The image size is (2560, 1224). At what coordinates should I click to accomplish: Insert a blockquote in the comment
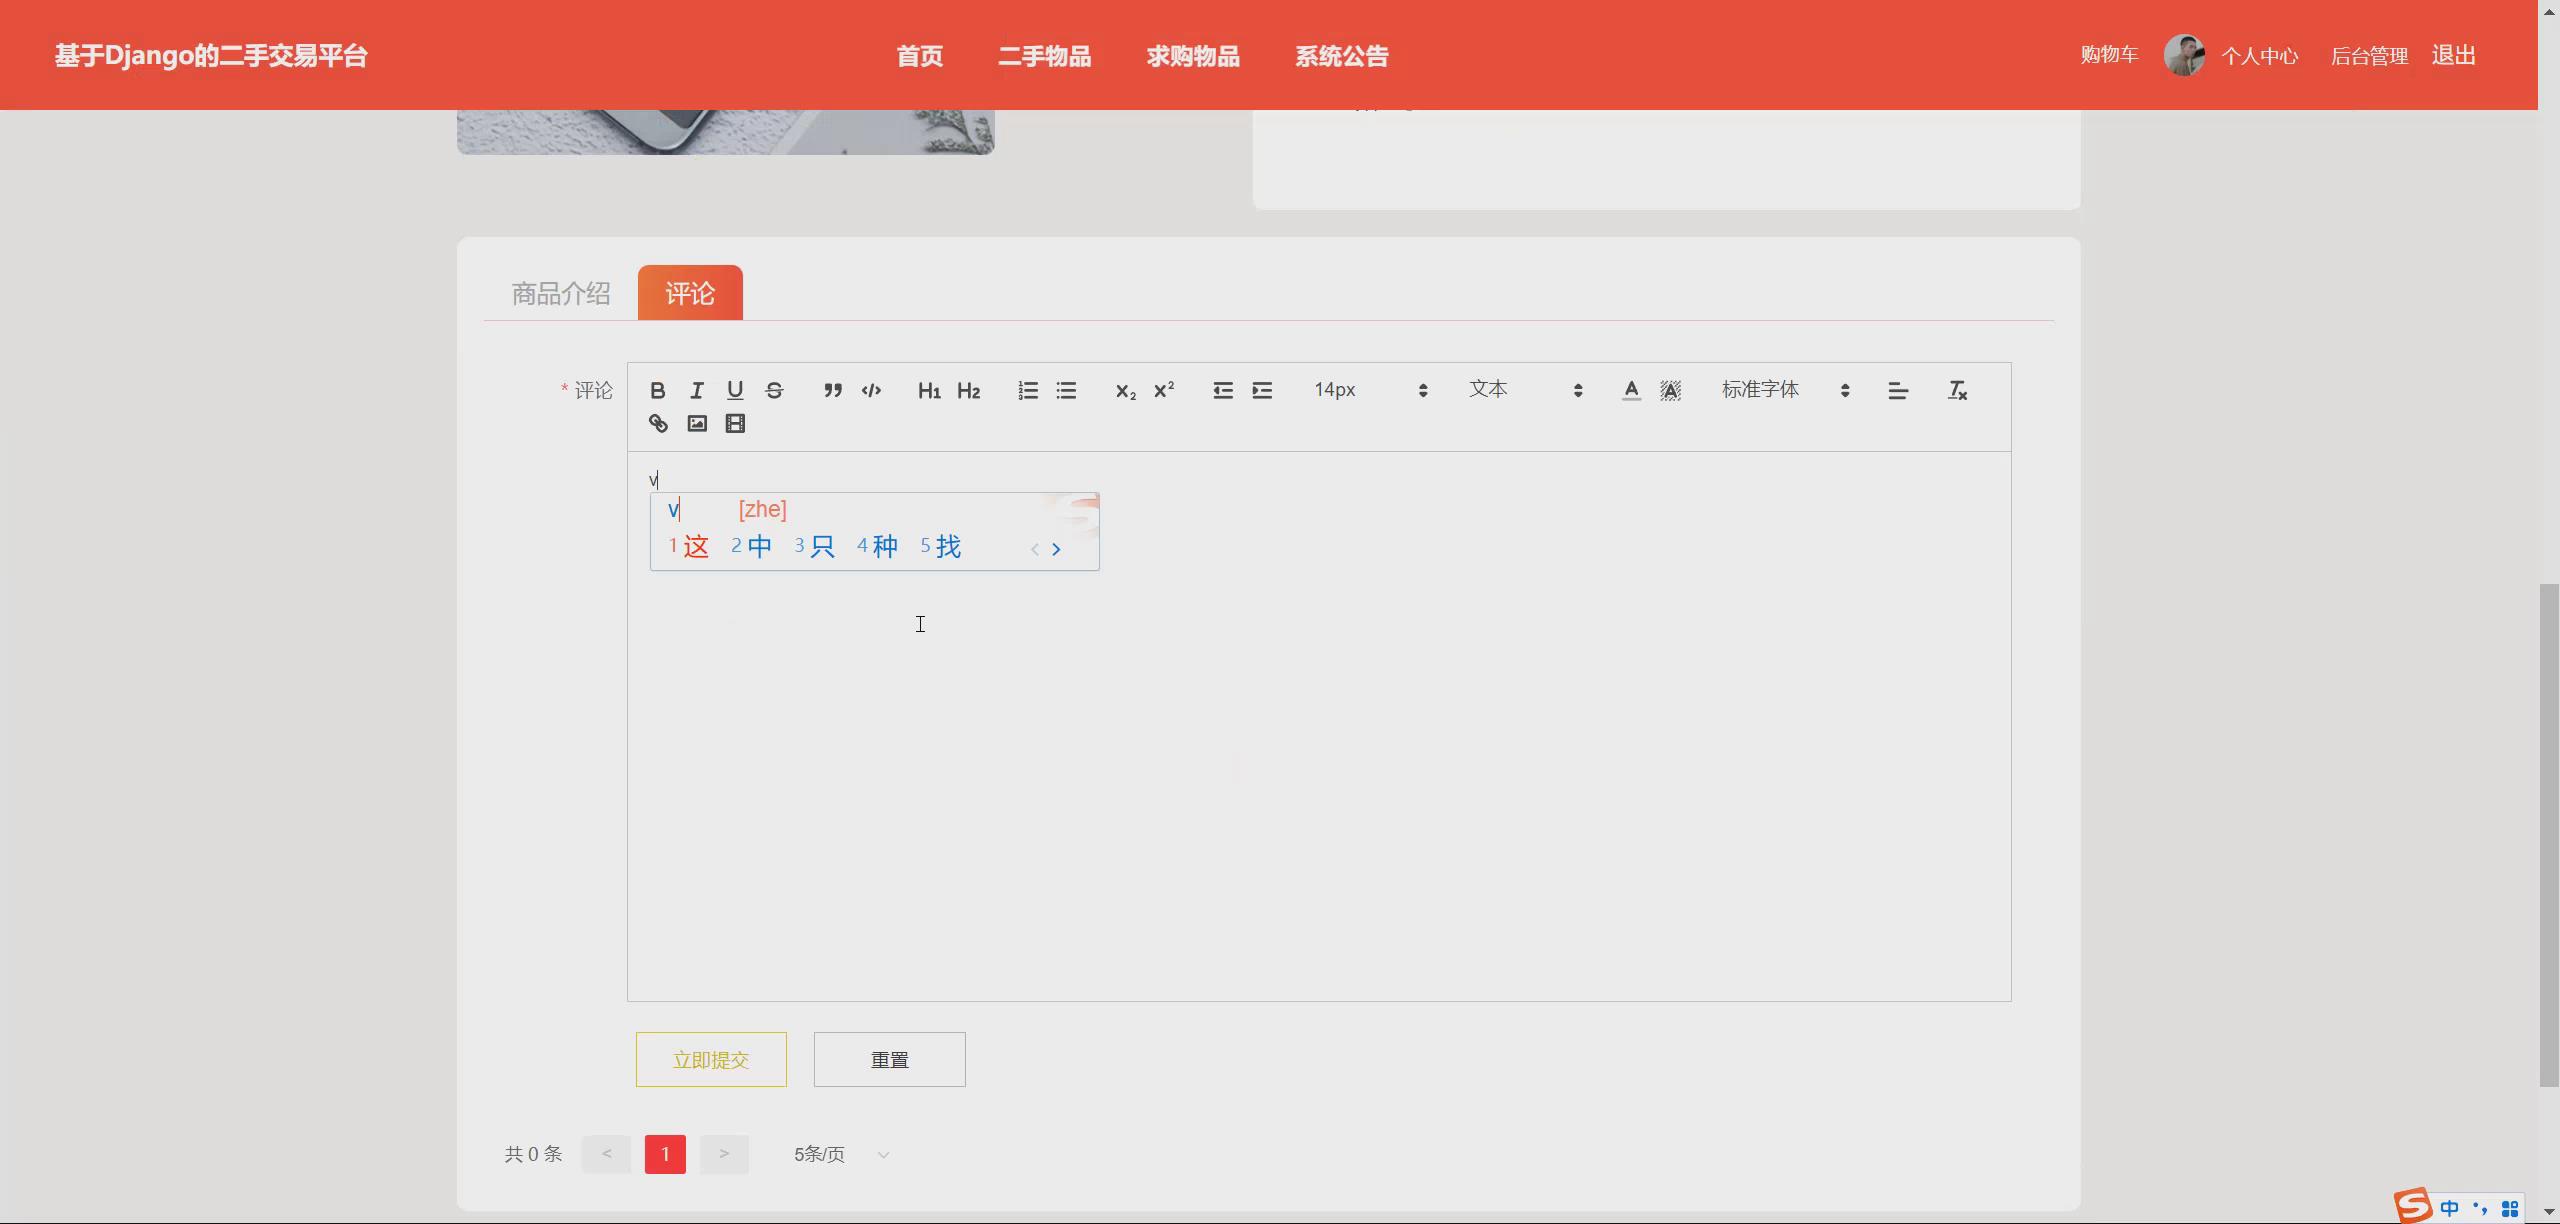832,390
